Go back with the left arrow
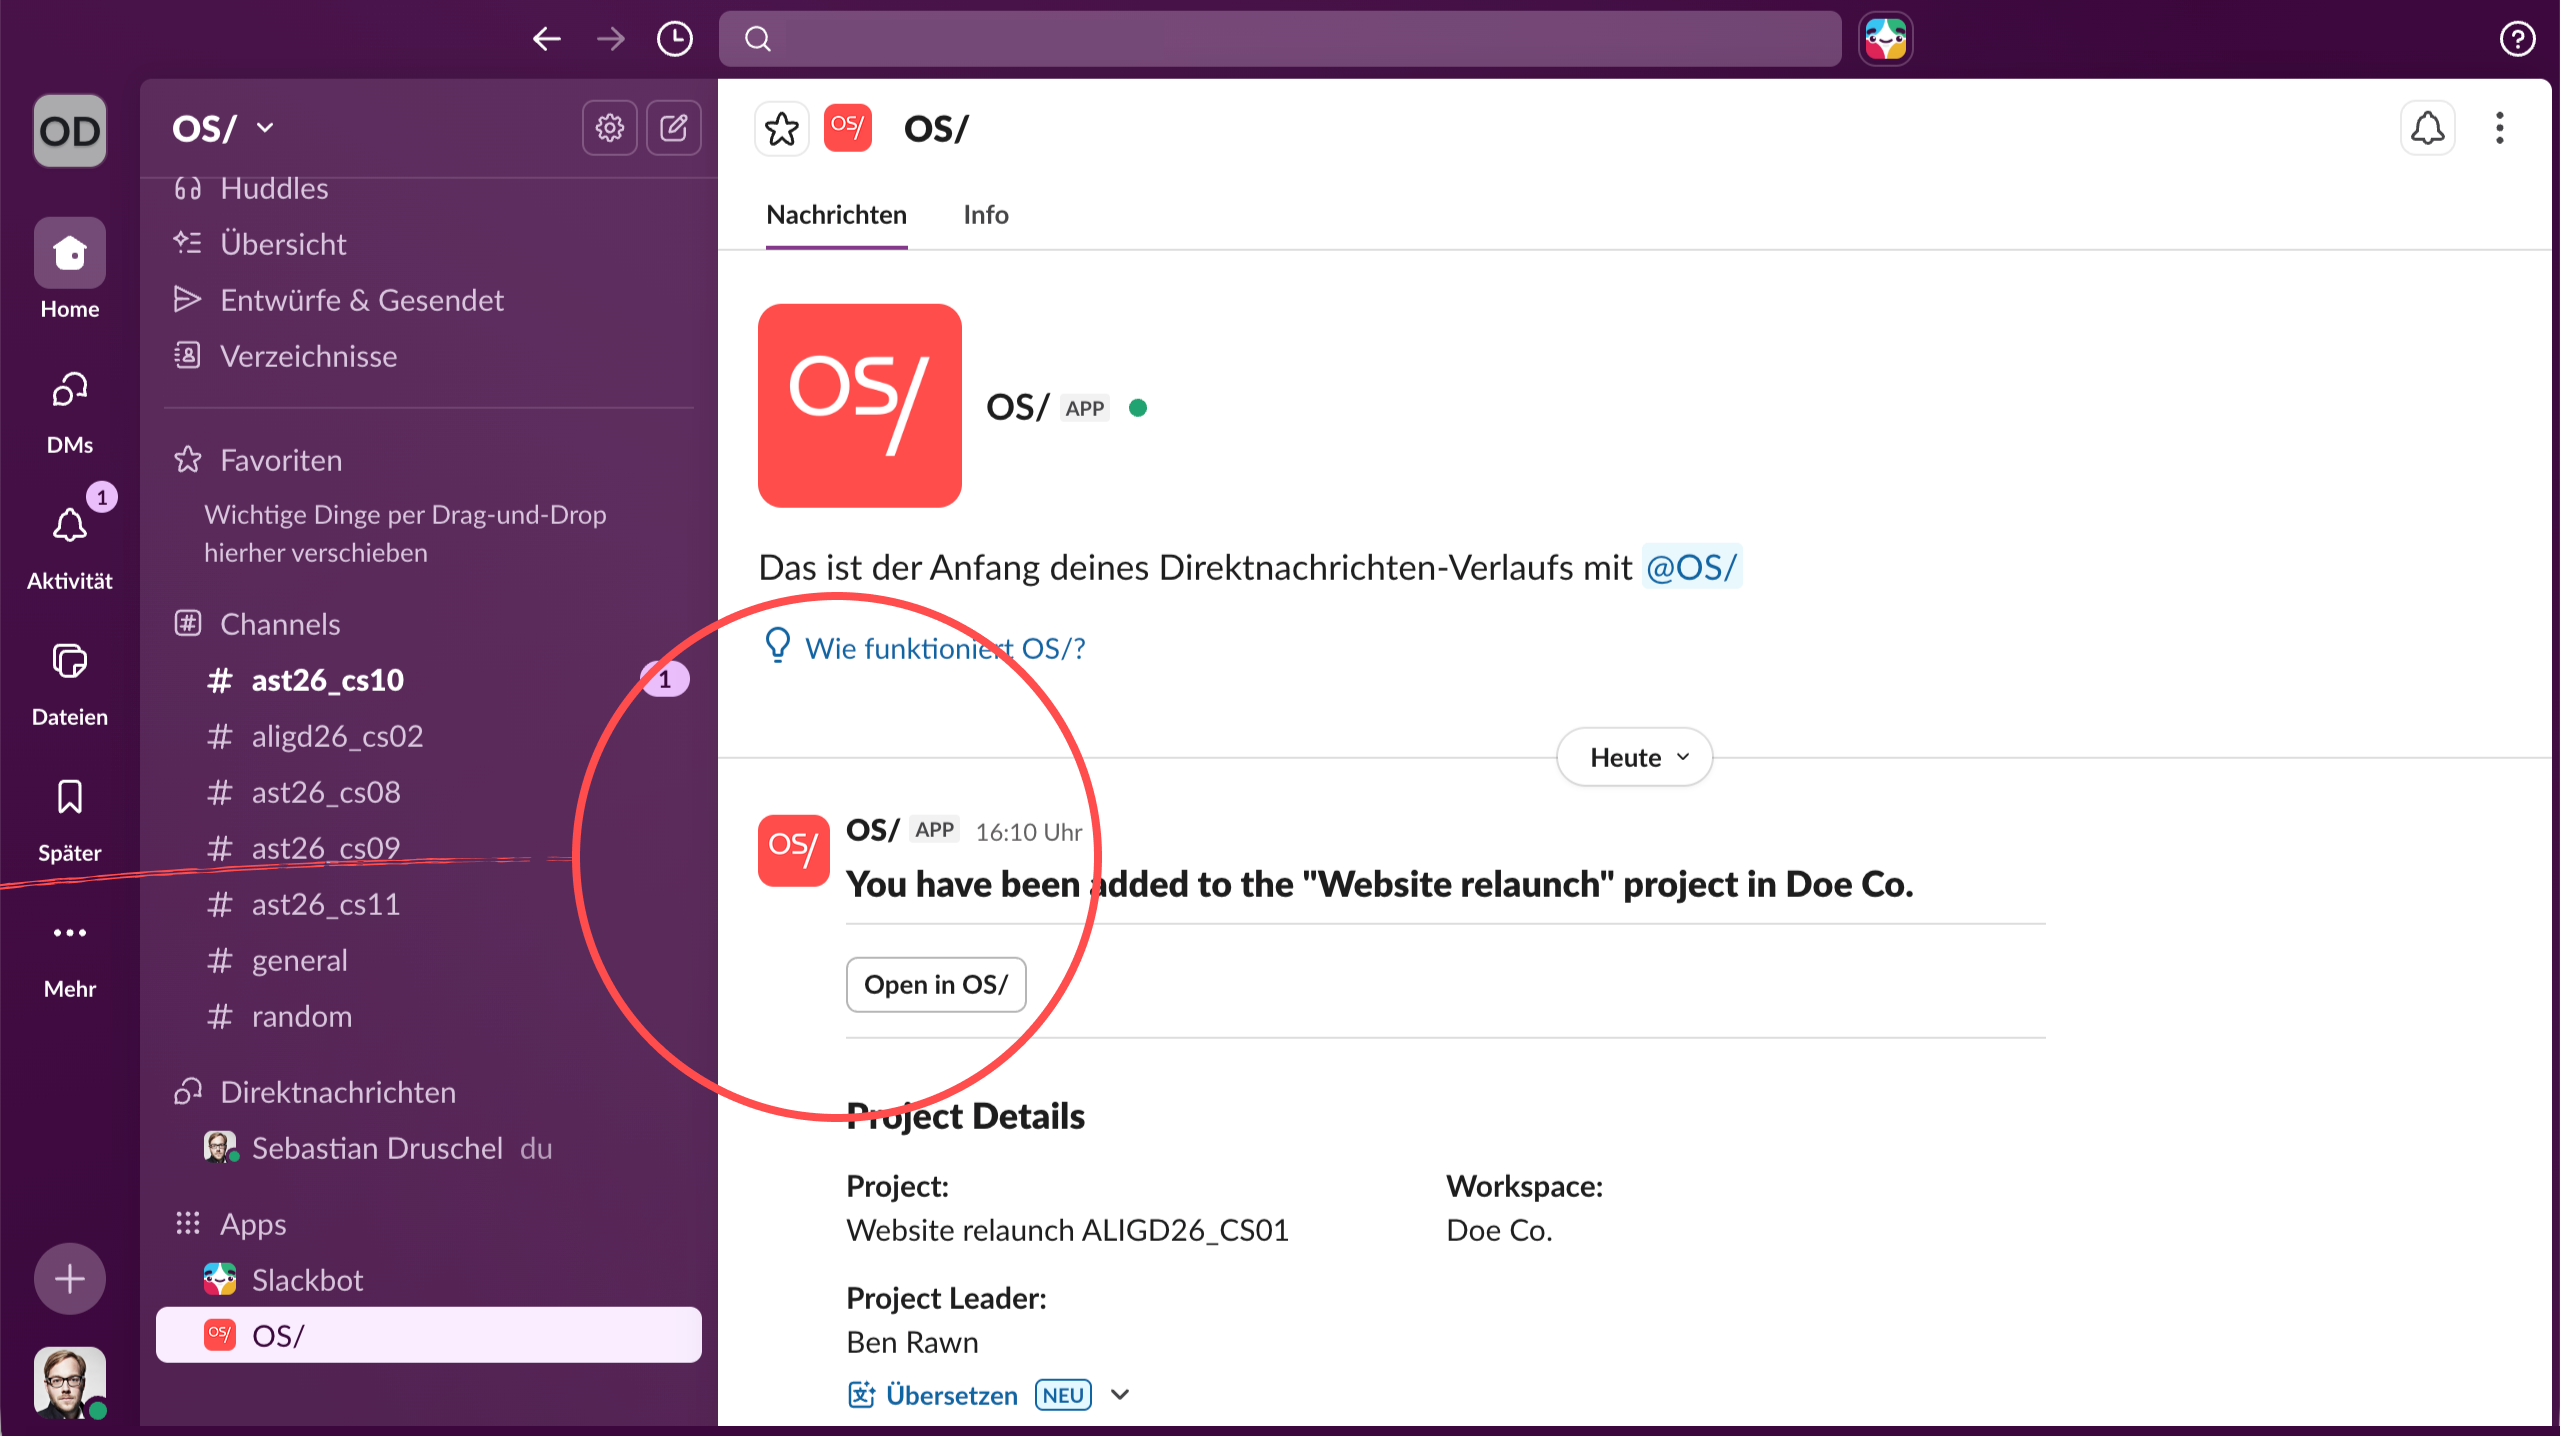This screenshot has width=2560, height=1436. (x=546, y=39)
